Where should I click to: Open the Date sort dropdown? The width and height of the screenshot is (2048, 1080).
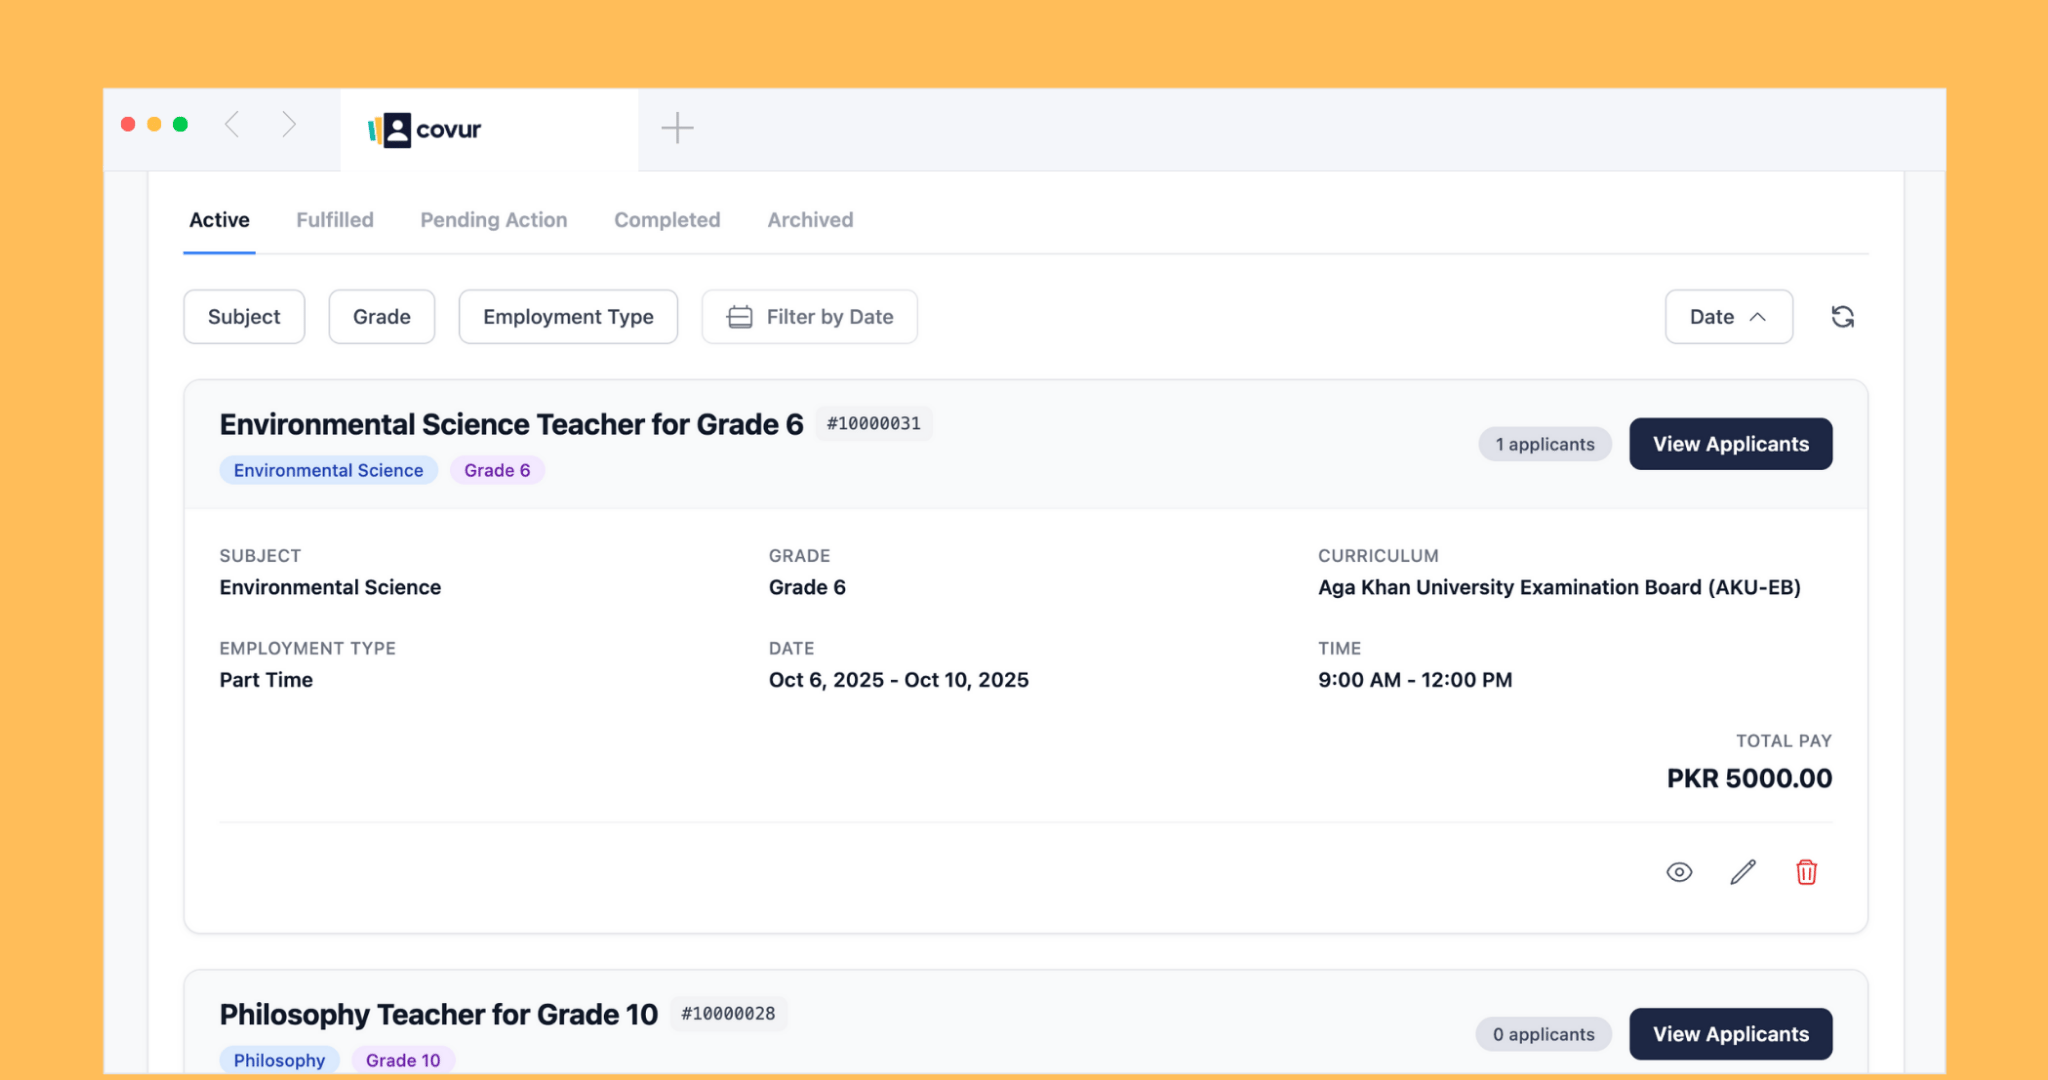(1728, 317)
